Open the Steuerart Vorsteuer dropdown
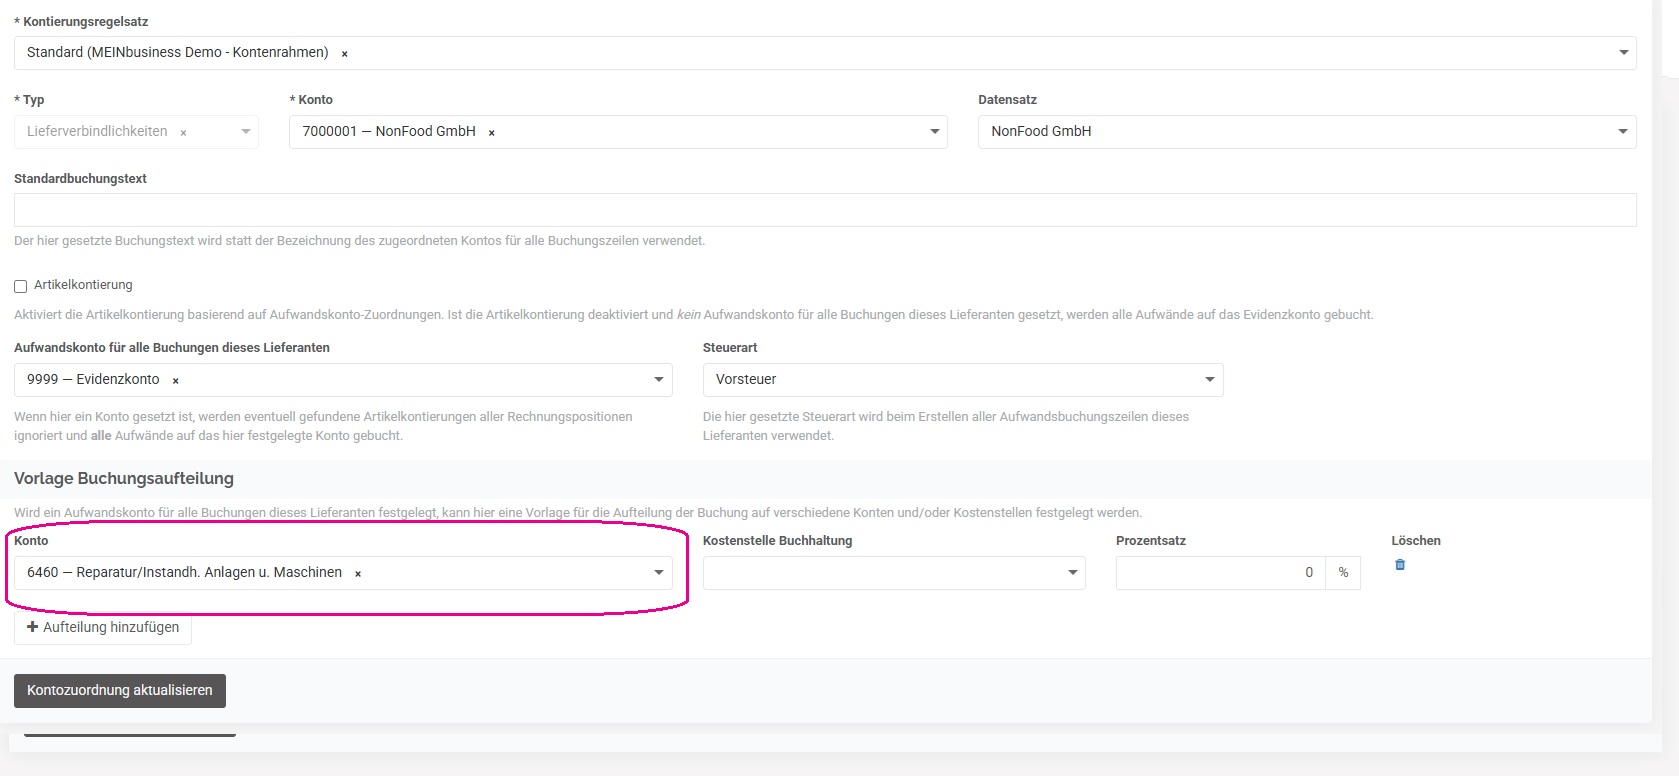The height and width of the screenshot is (776, 1679). [x=1210, y=379]
